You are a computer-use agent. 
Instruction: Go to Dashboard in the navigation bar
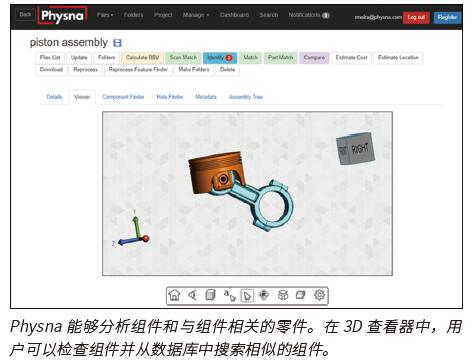tap(234, 15)
